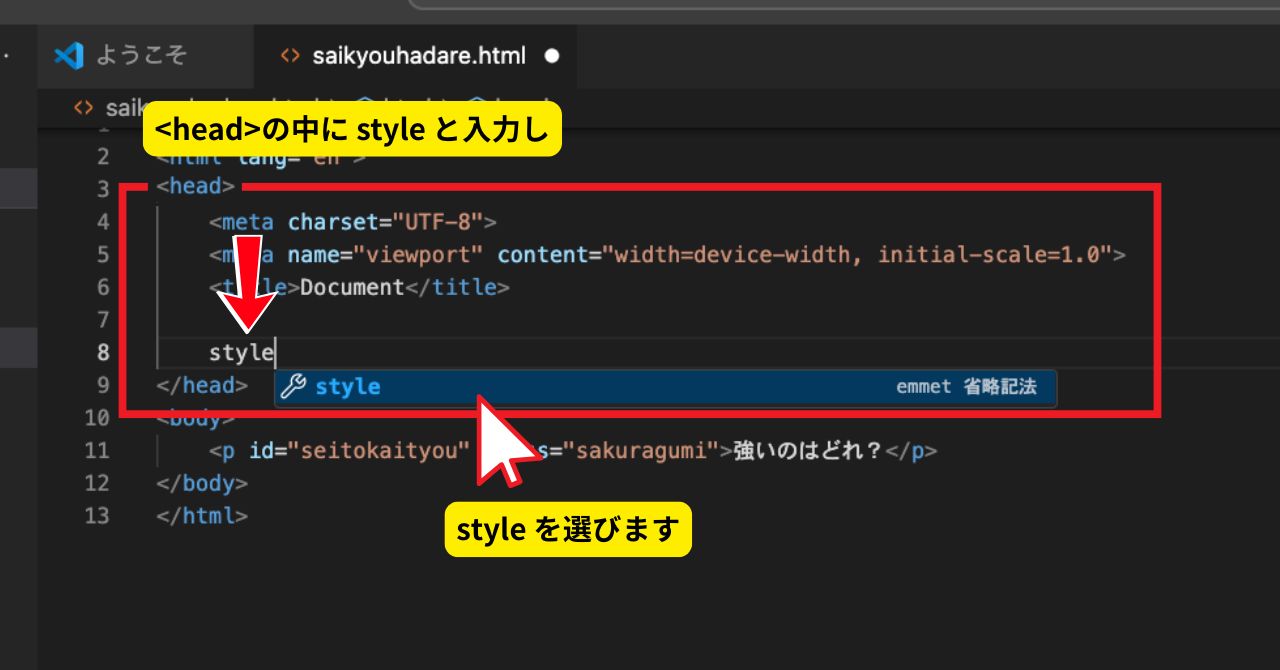This screenshot has height=670, width=1280.
Task: Open the saikyouhadare.html editor tab
Action: click(416, 56)
